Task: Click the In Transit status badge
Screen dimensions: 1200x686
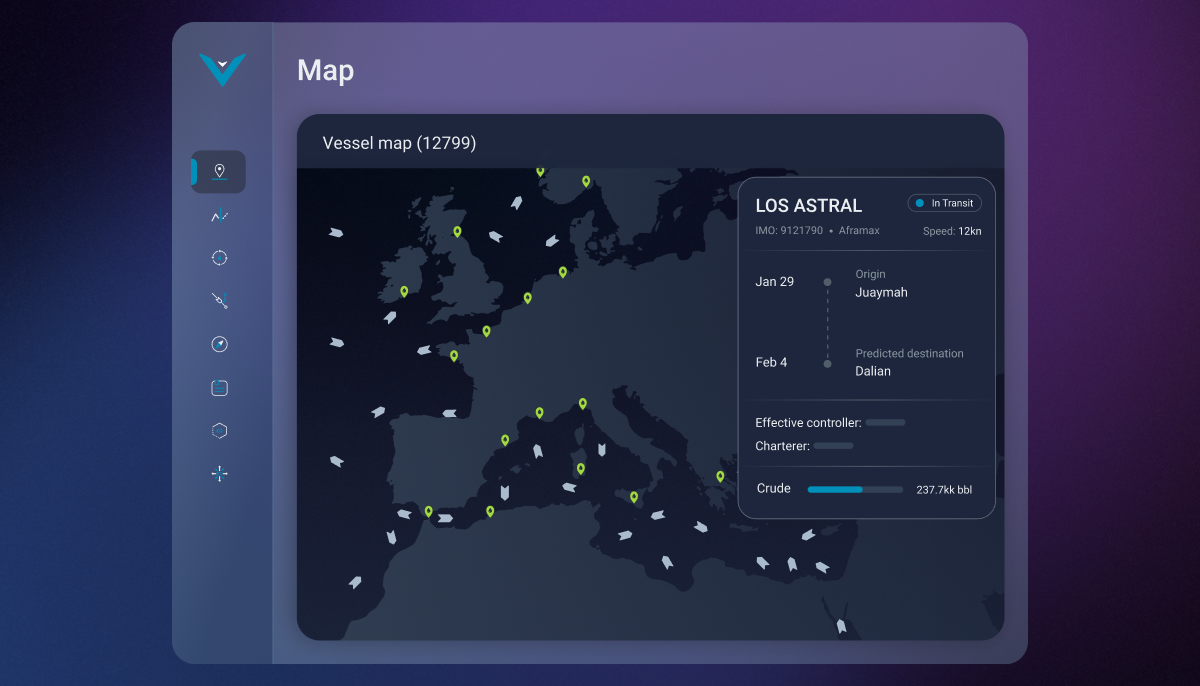Action: [944, 202]
